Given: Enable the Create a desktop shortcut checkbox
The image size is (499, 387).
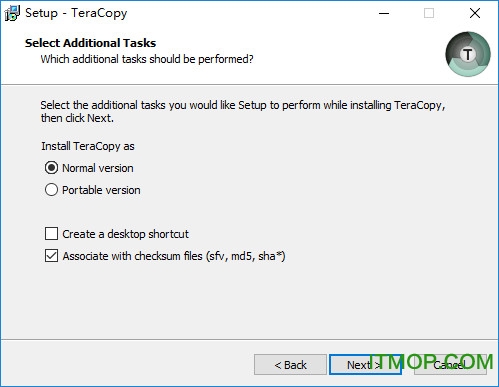Looking at the screenshot, I should [x=51, y=234].
